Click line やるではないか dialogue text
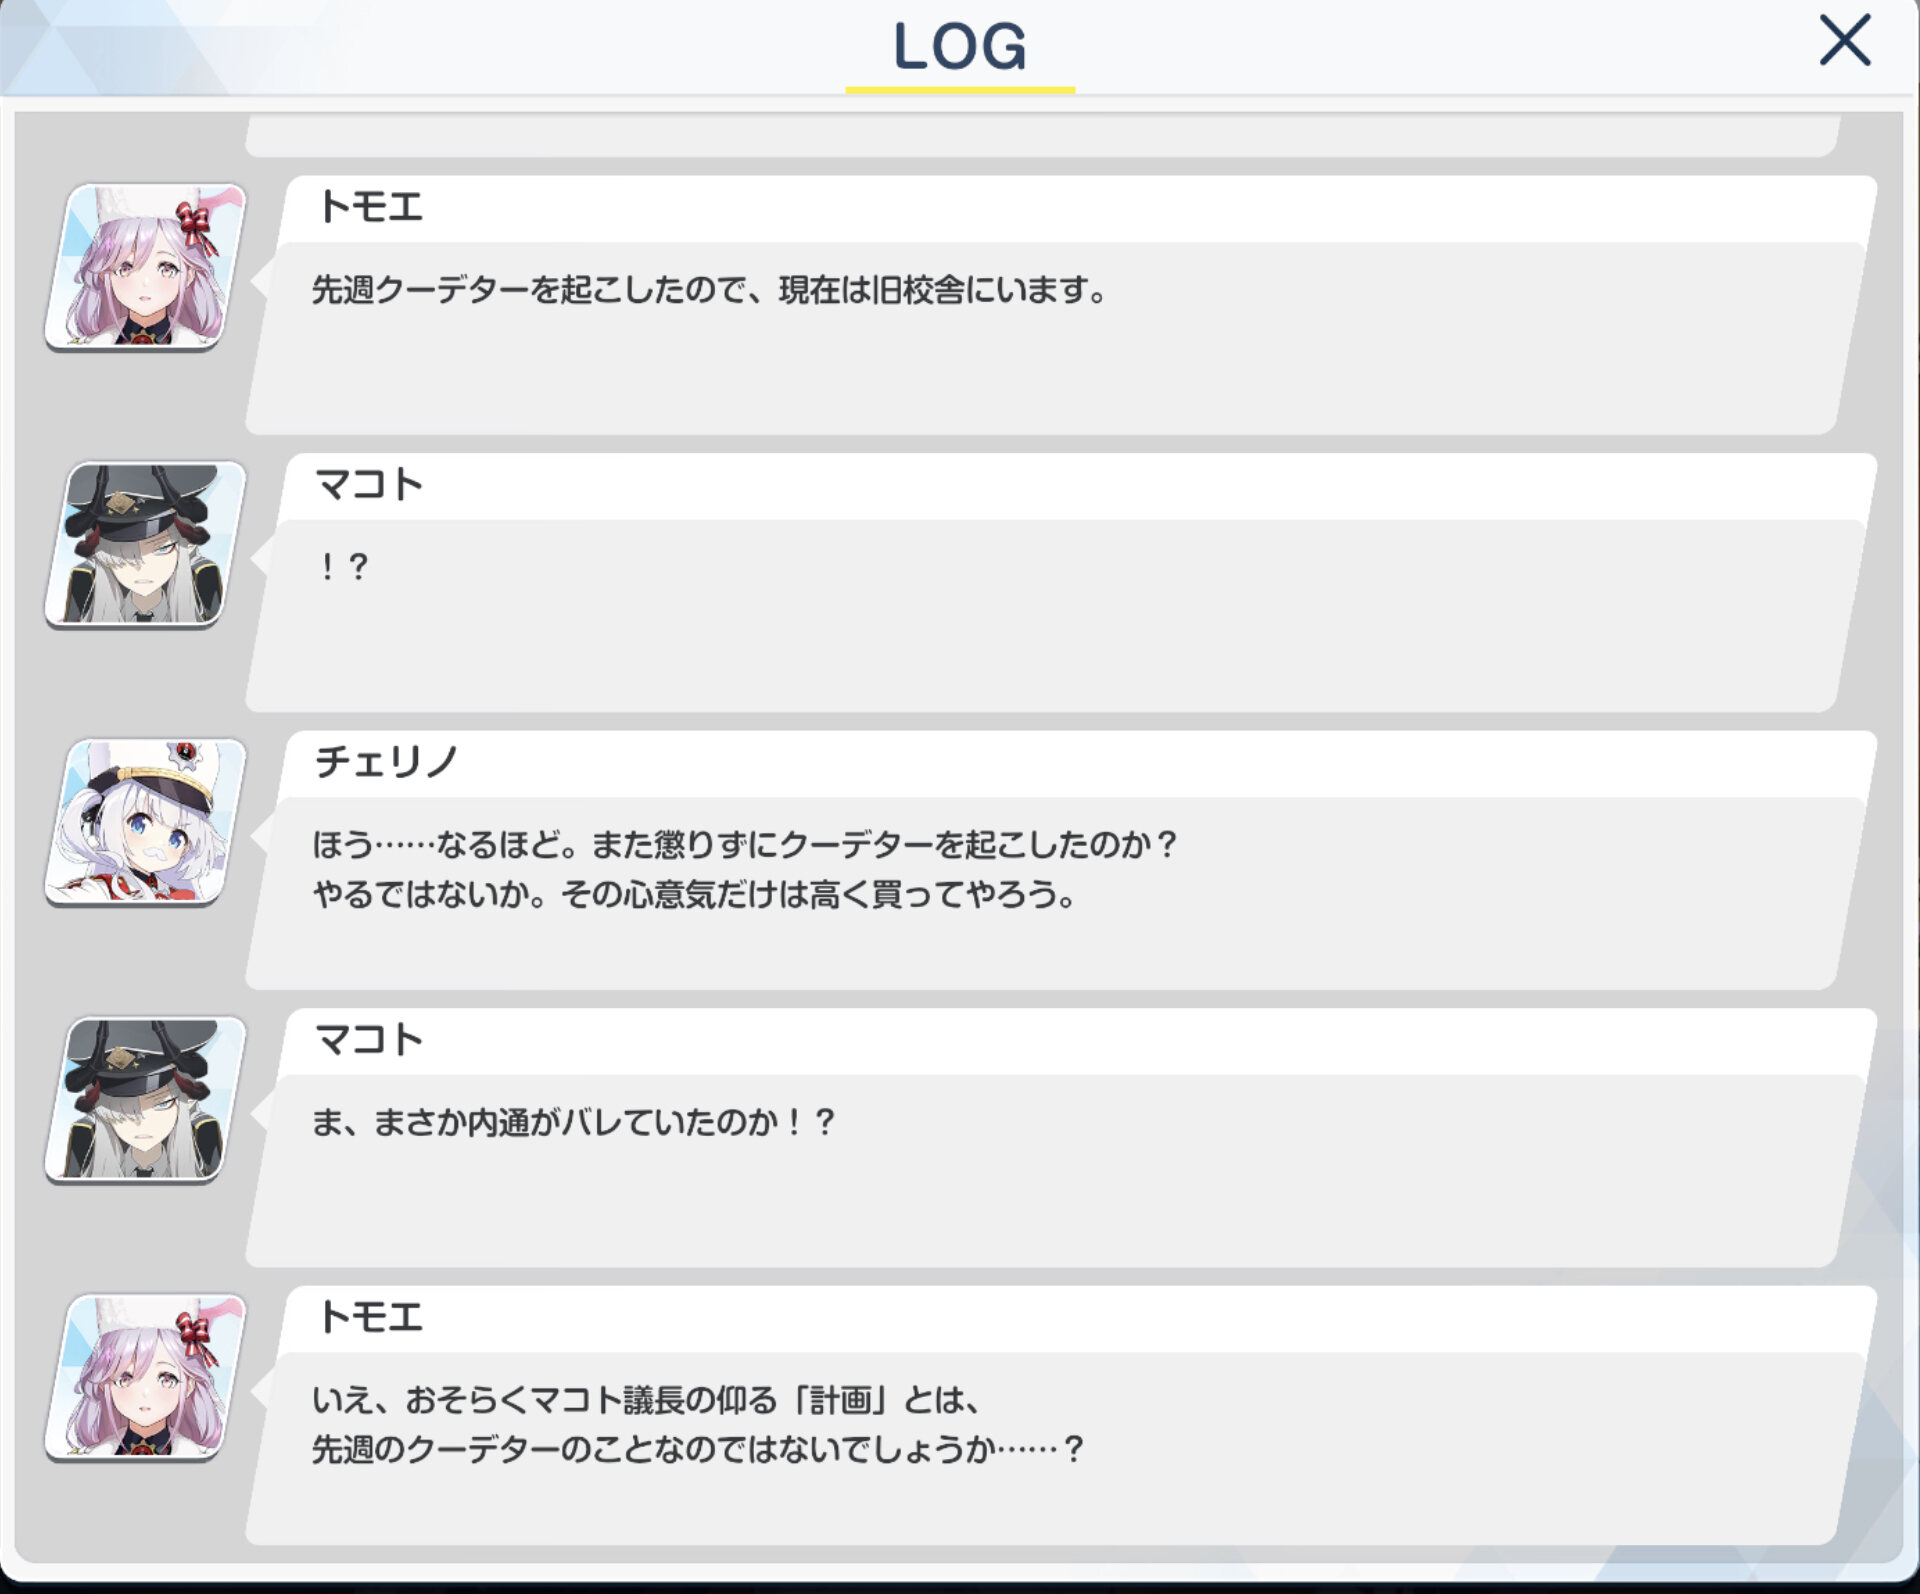Viewport: 1920px width, 1594px height. click(x=694, y=894)
